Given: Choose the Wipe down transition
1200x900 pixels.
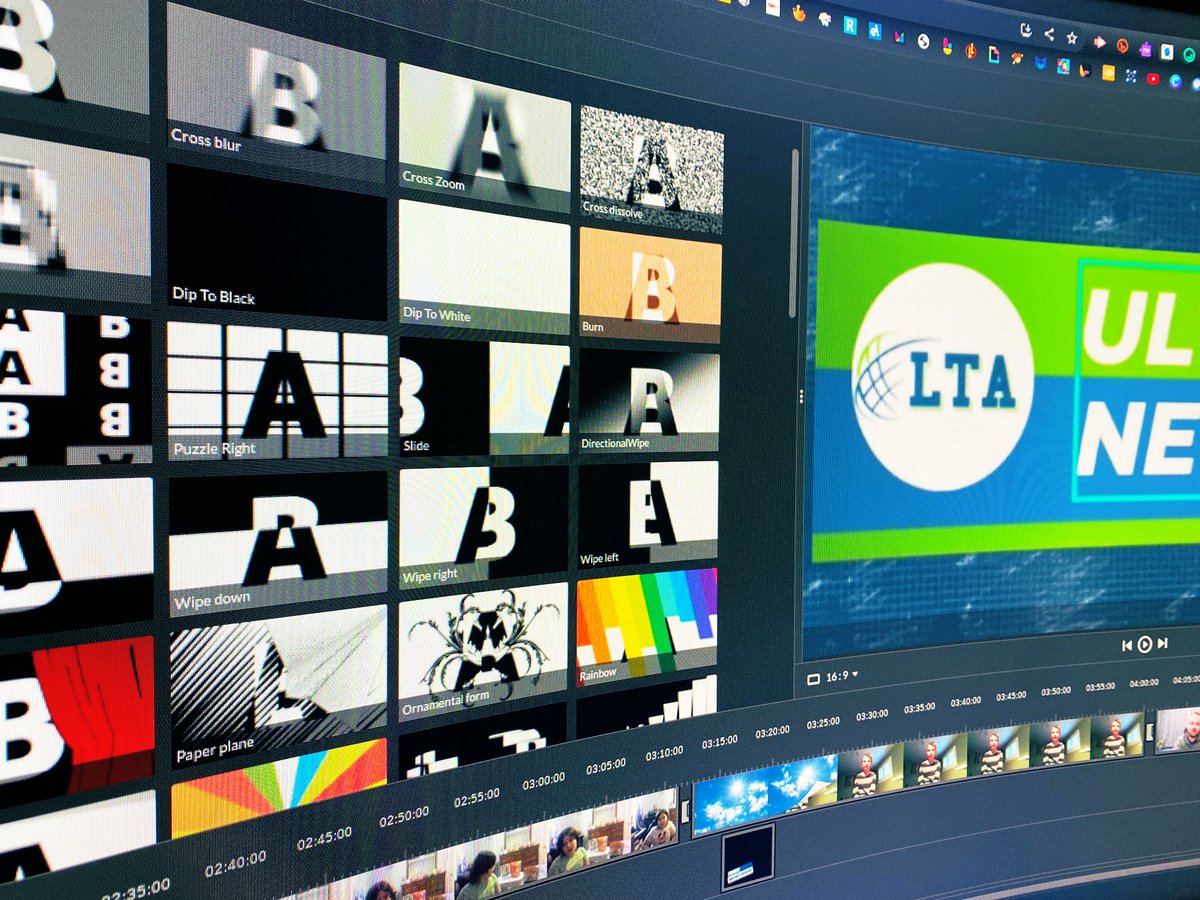Looking at the screenshot, I should coord(278,543).
